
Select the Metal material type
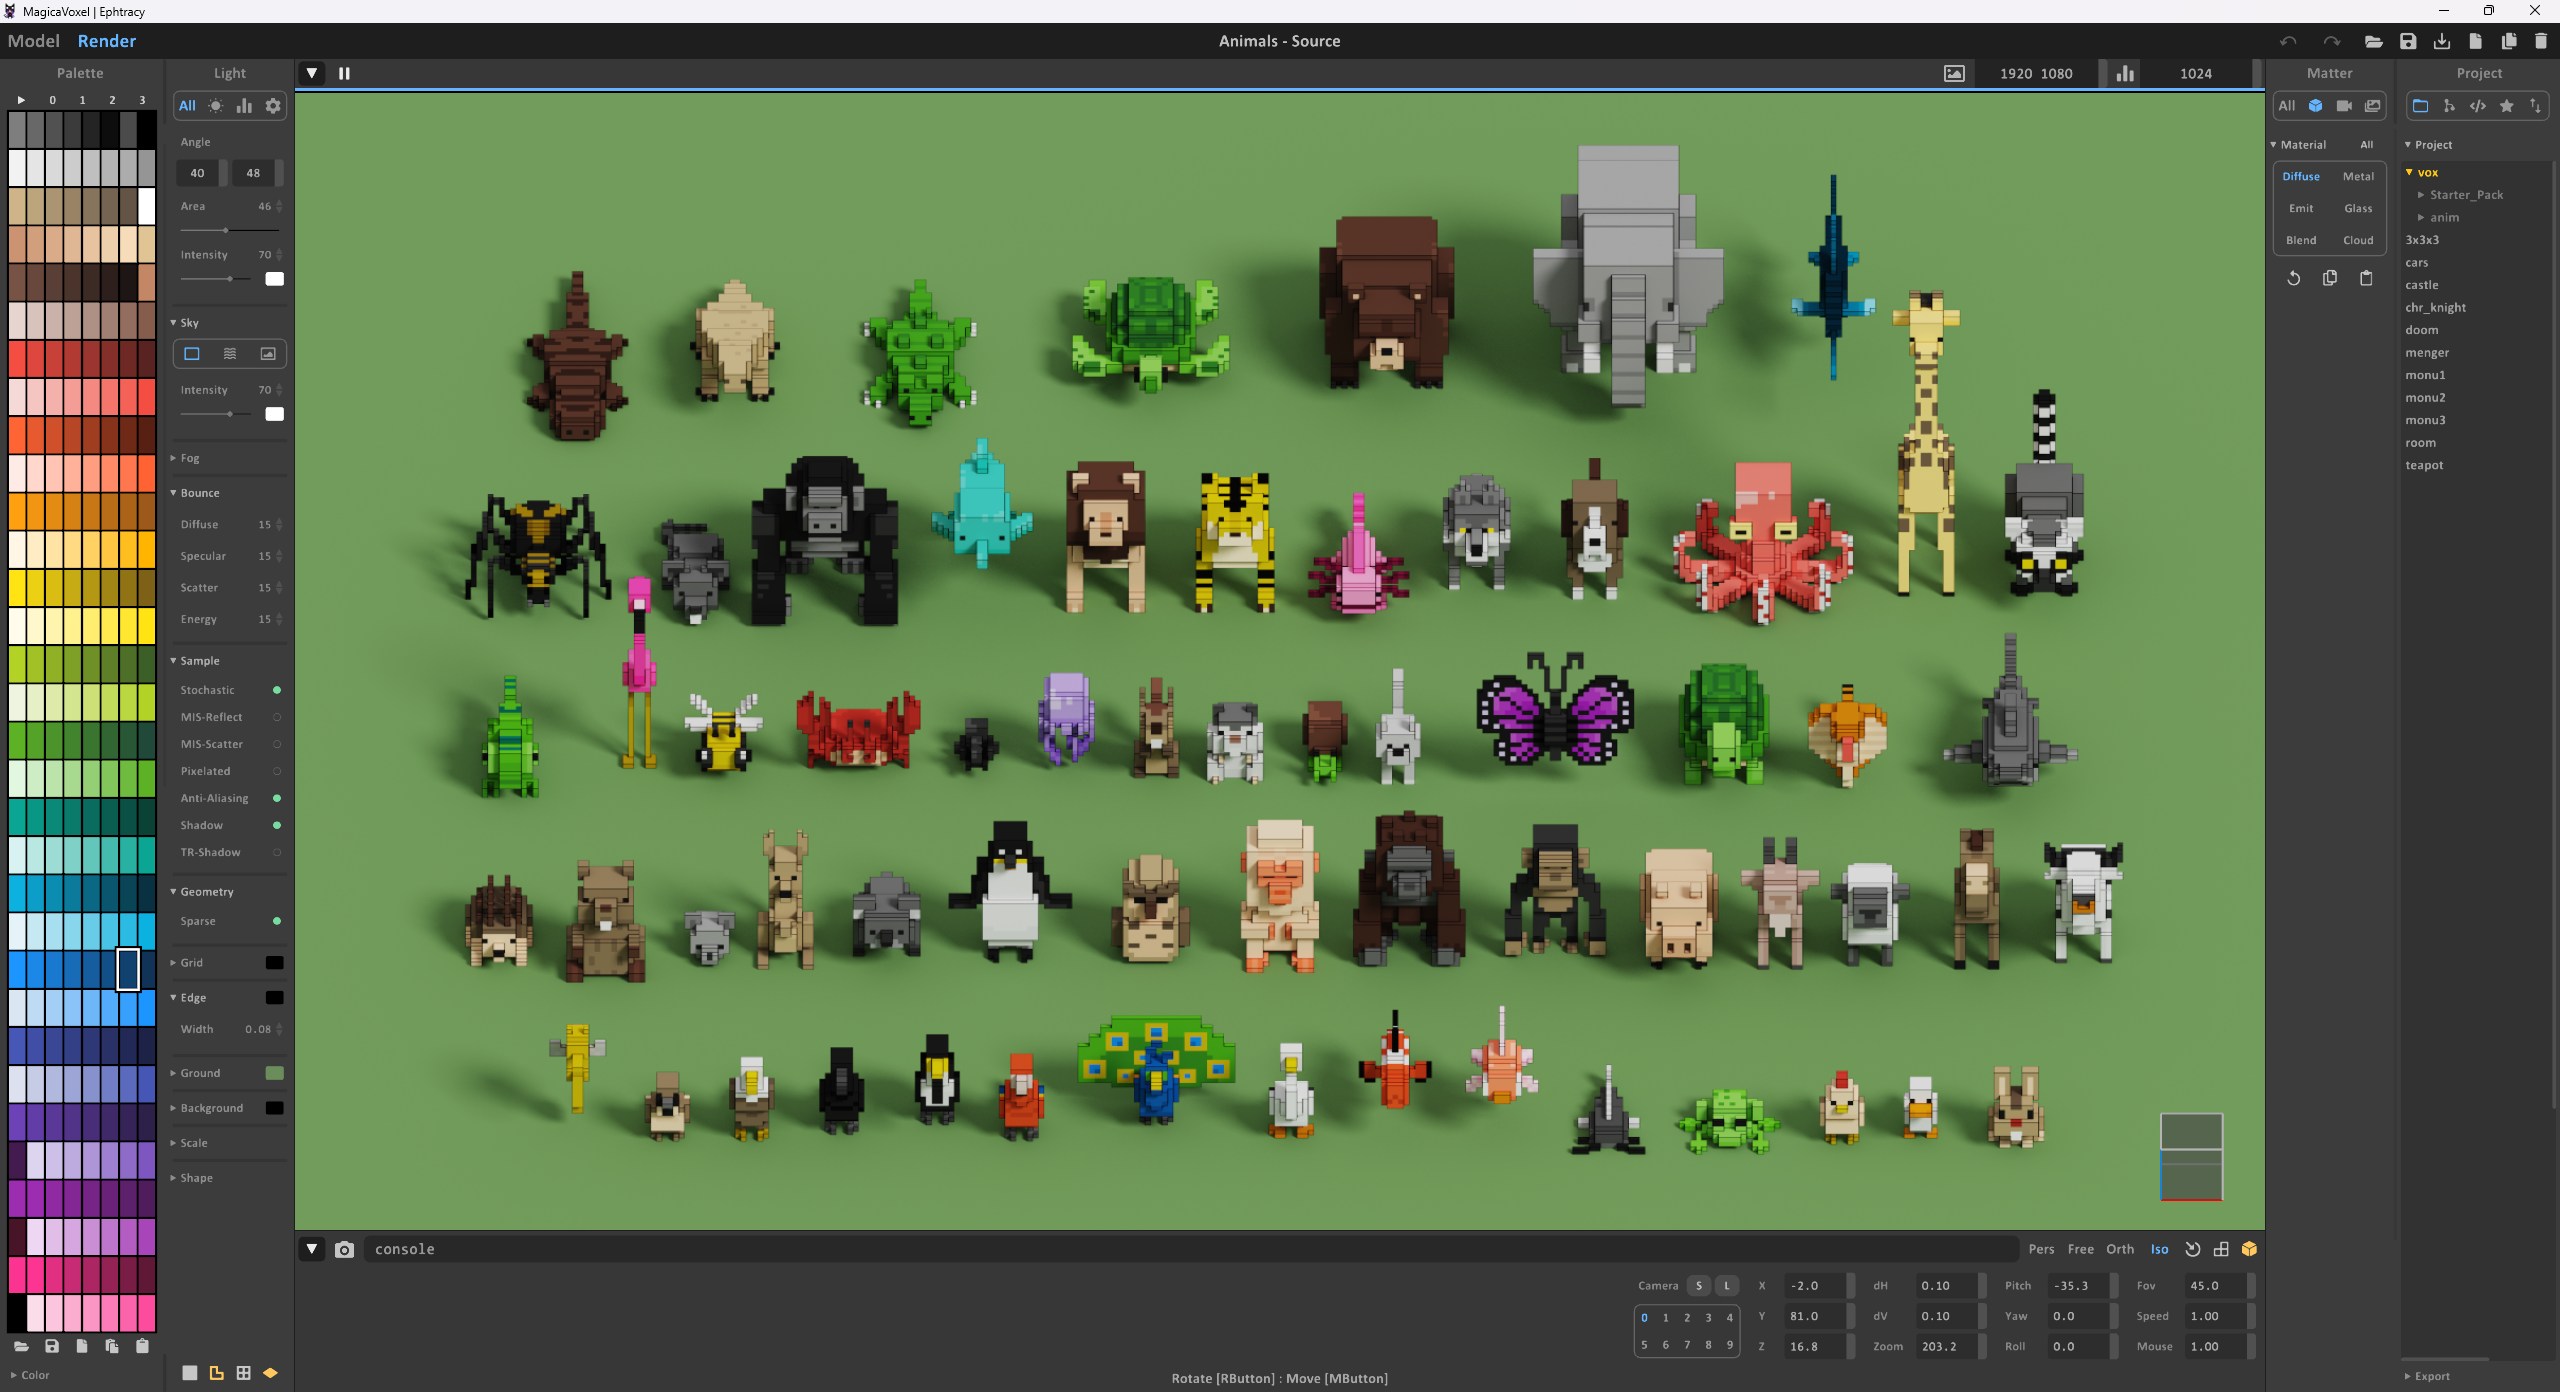pyautogui.click(x=2357, y=176)
